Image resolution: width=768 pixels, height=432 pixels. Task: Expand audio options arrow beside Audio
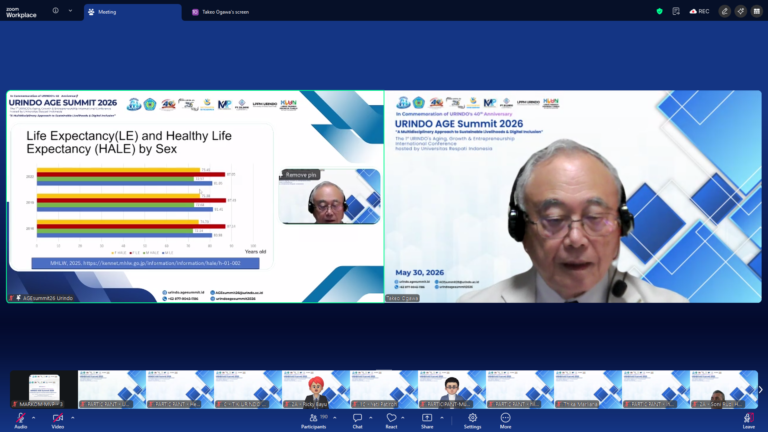tap(33, 418)
